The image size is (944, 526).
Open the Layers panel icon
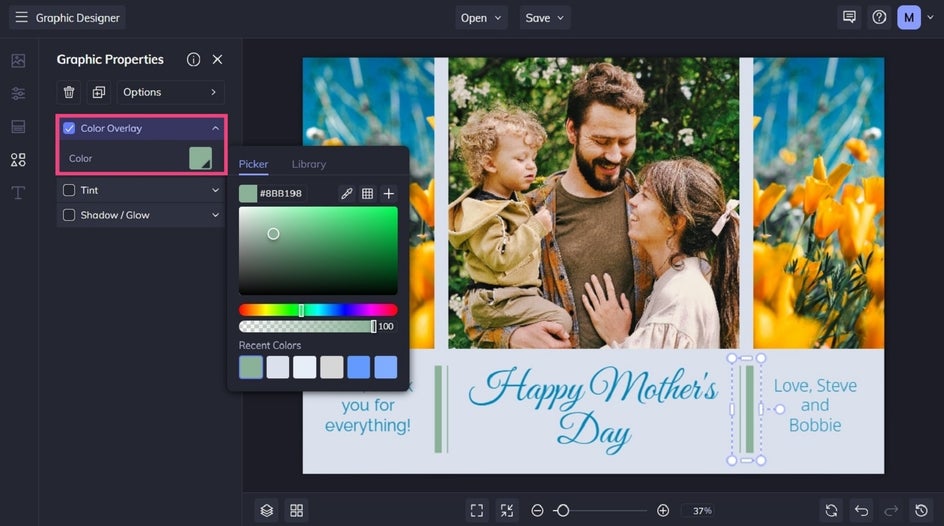tap(267, 510)
